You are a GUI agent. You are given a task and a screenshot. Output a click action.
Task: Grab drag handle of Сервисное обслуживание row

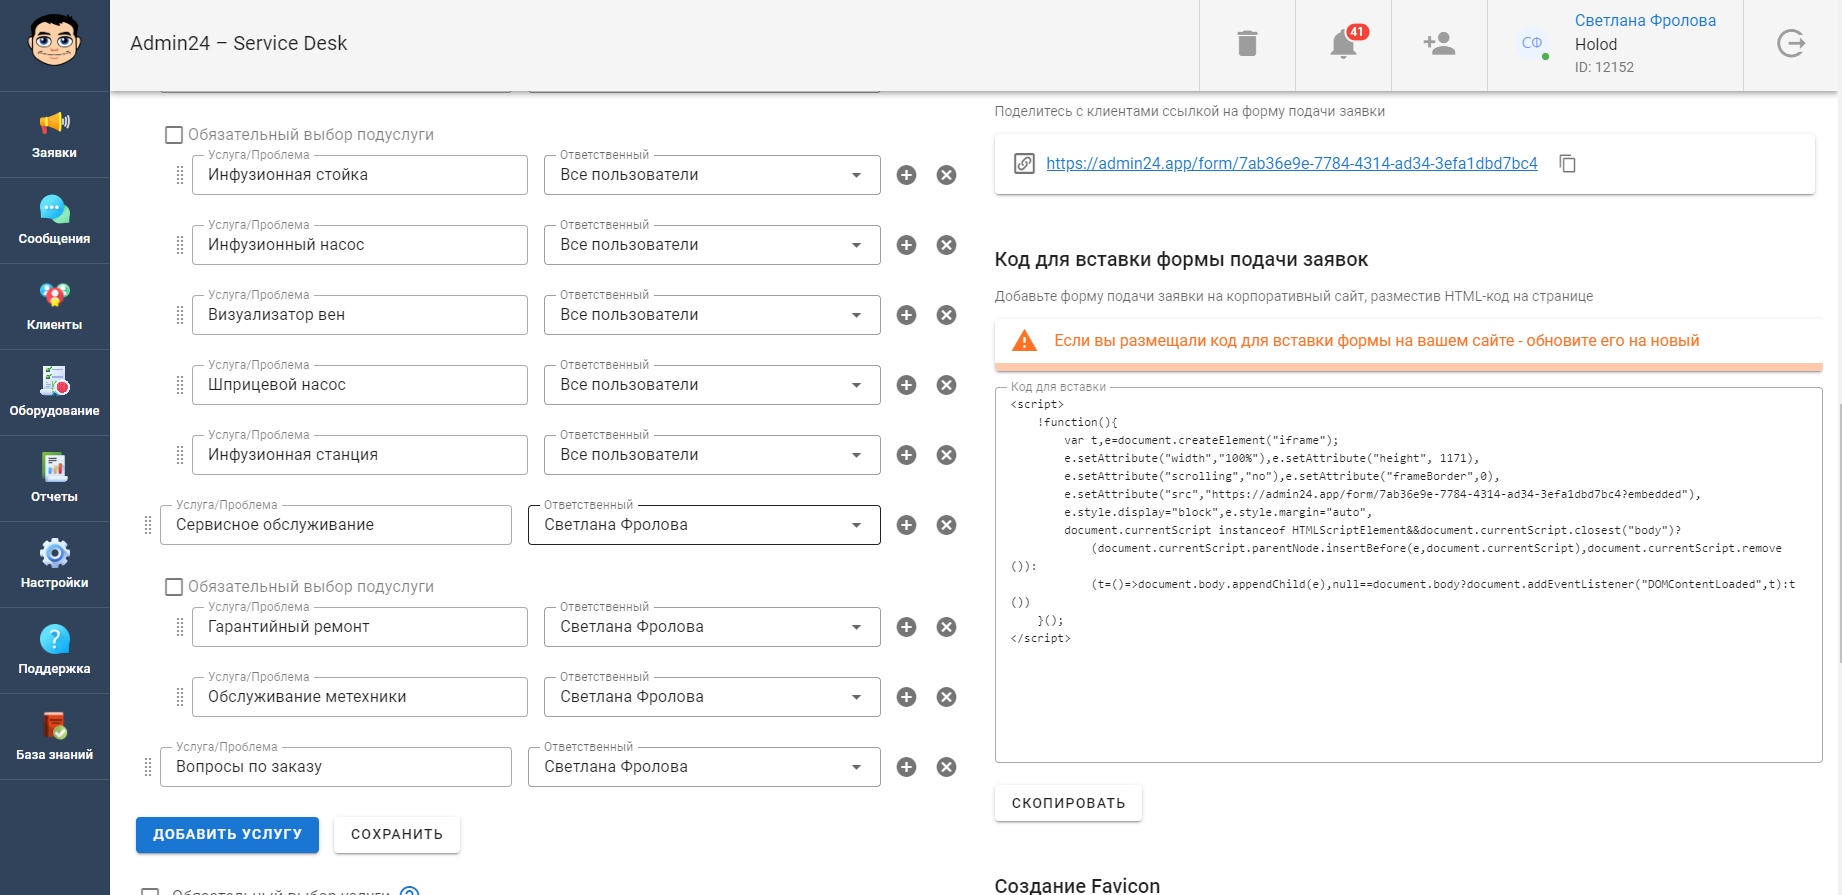click(148, 525)
